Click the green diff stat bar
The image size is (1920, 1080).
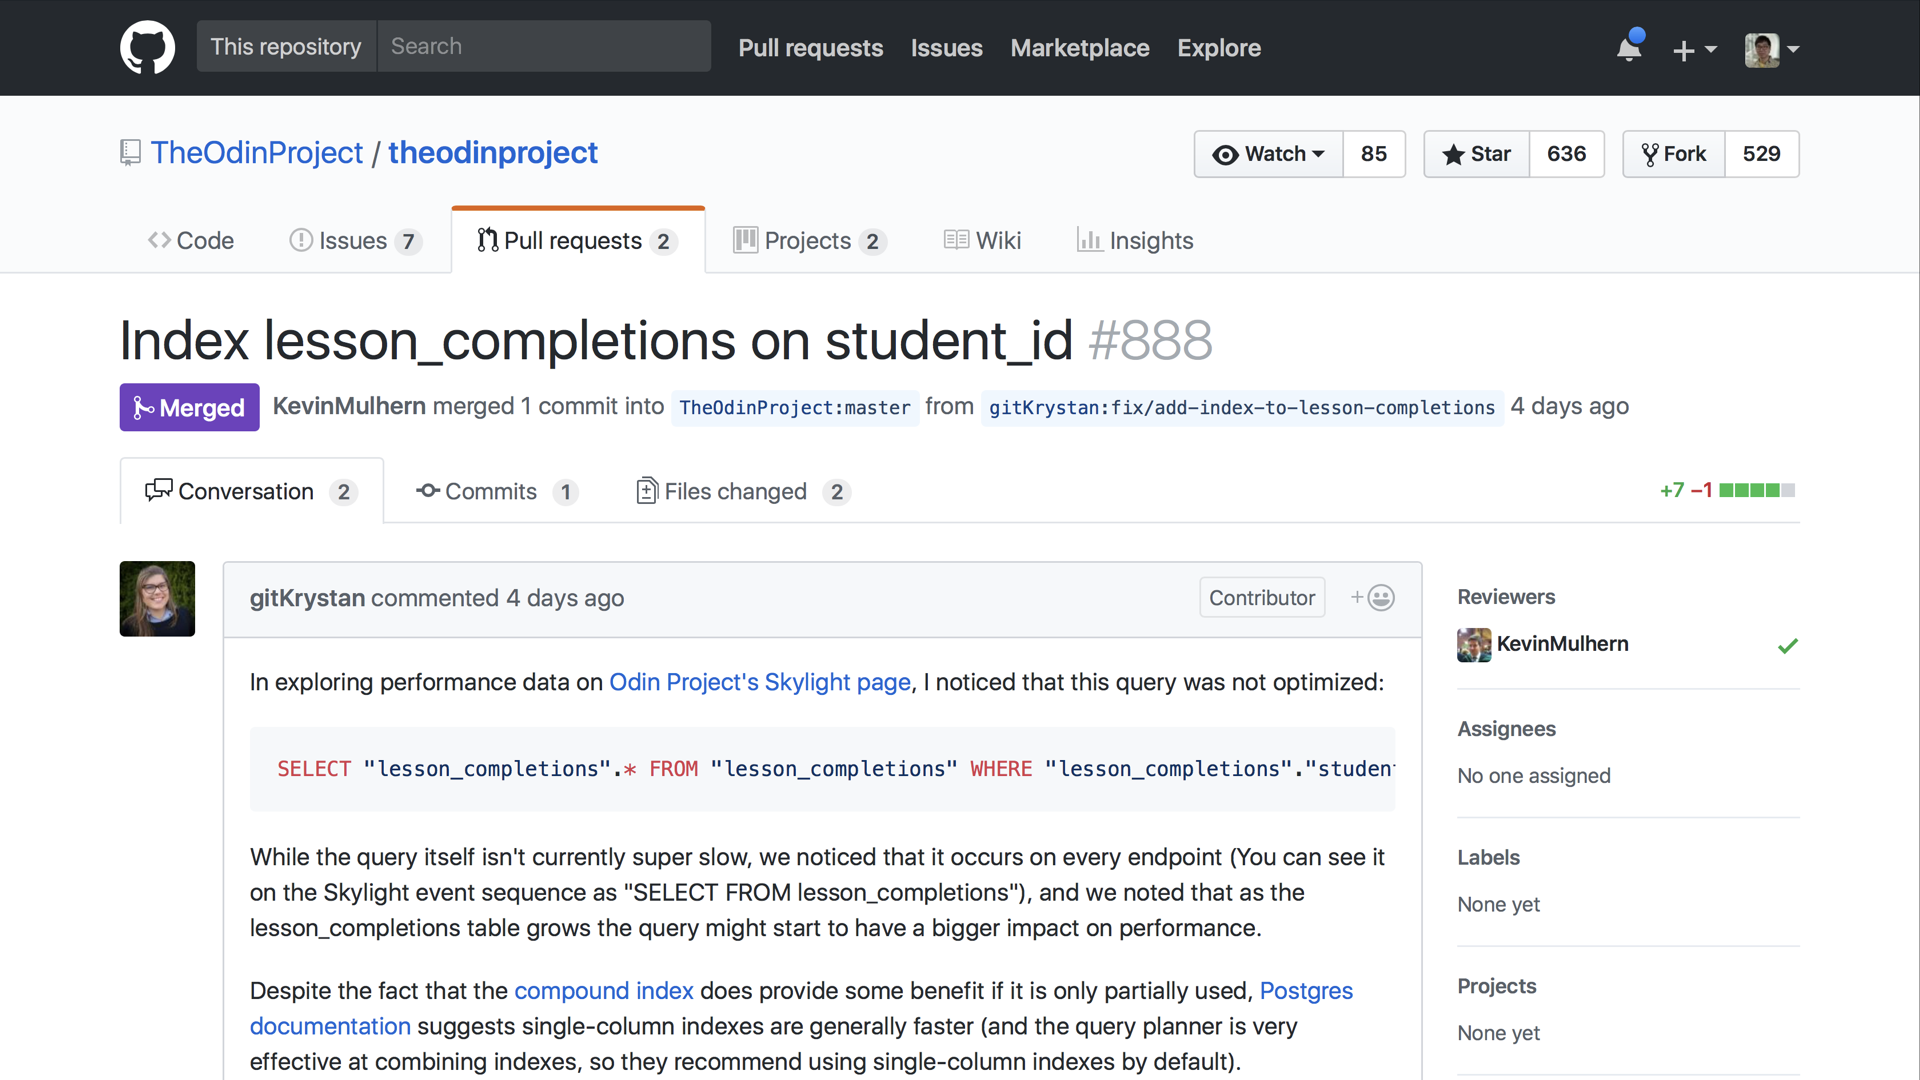[x=1750, y=491]
